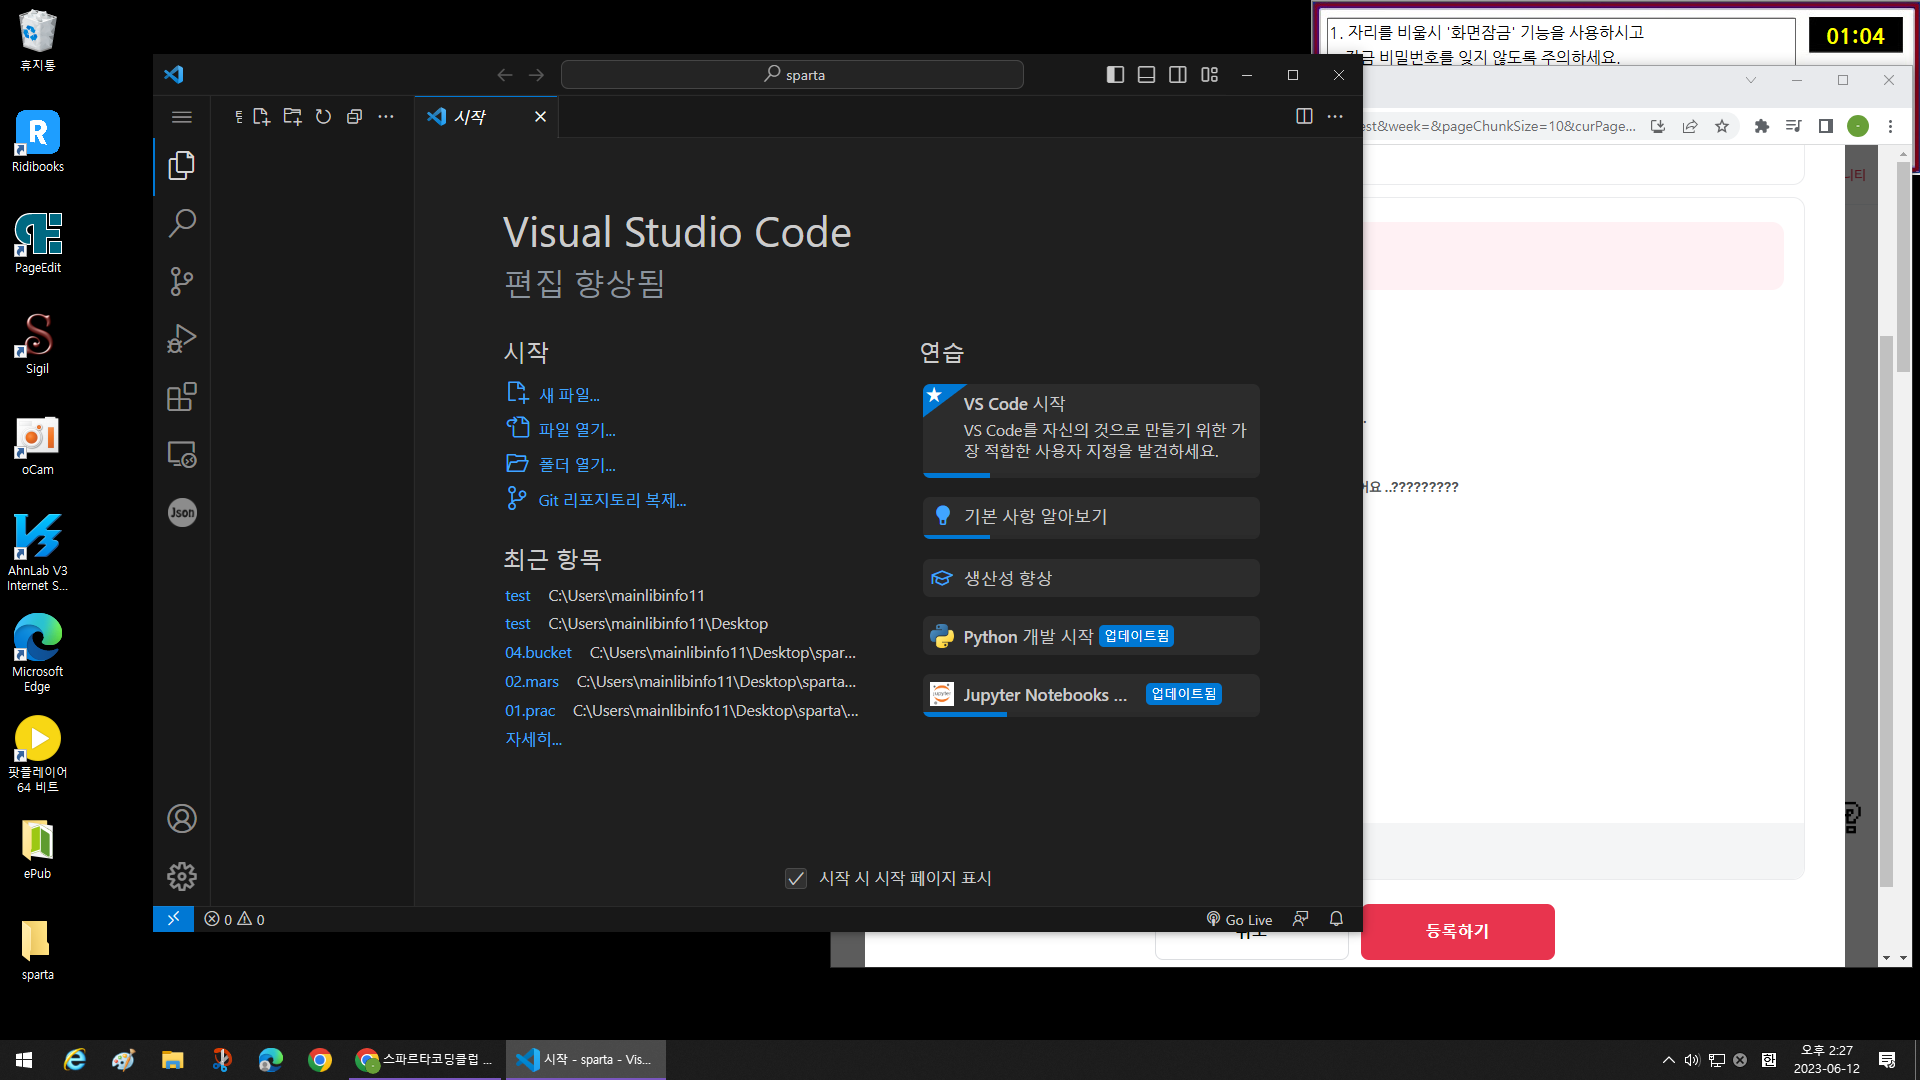The height and width of the screenshot is (1080, 1920).
Task: Open the Manage gear icon
Action: point(181,877)
